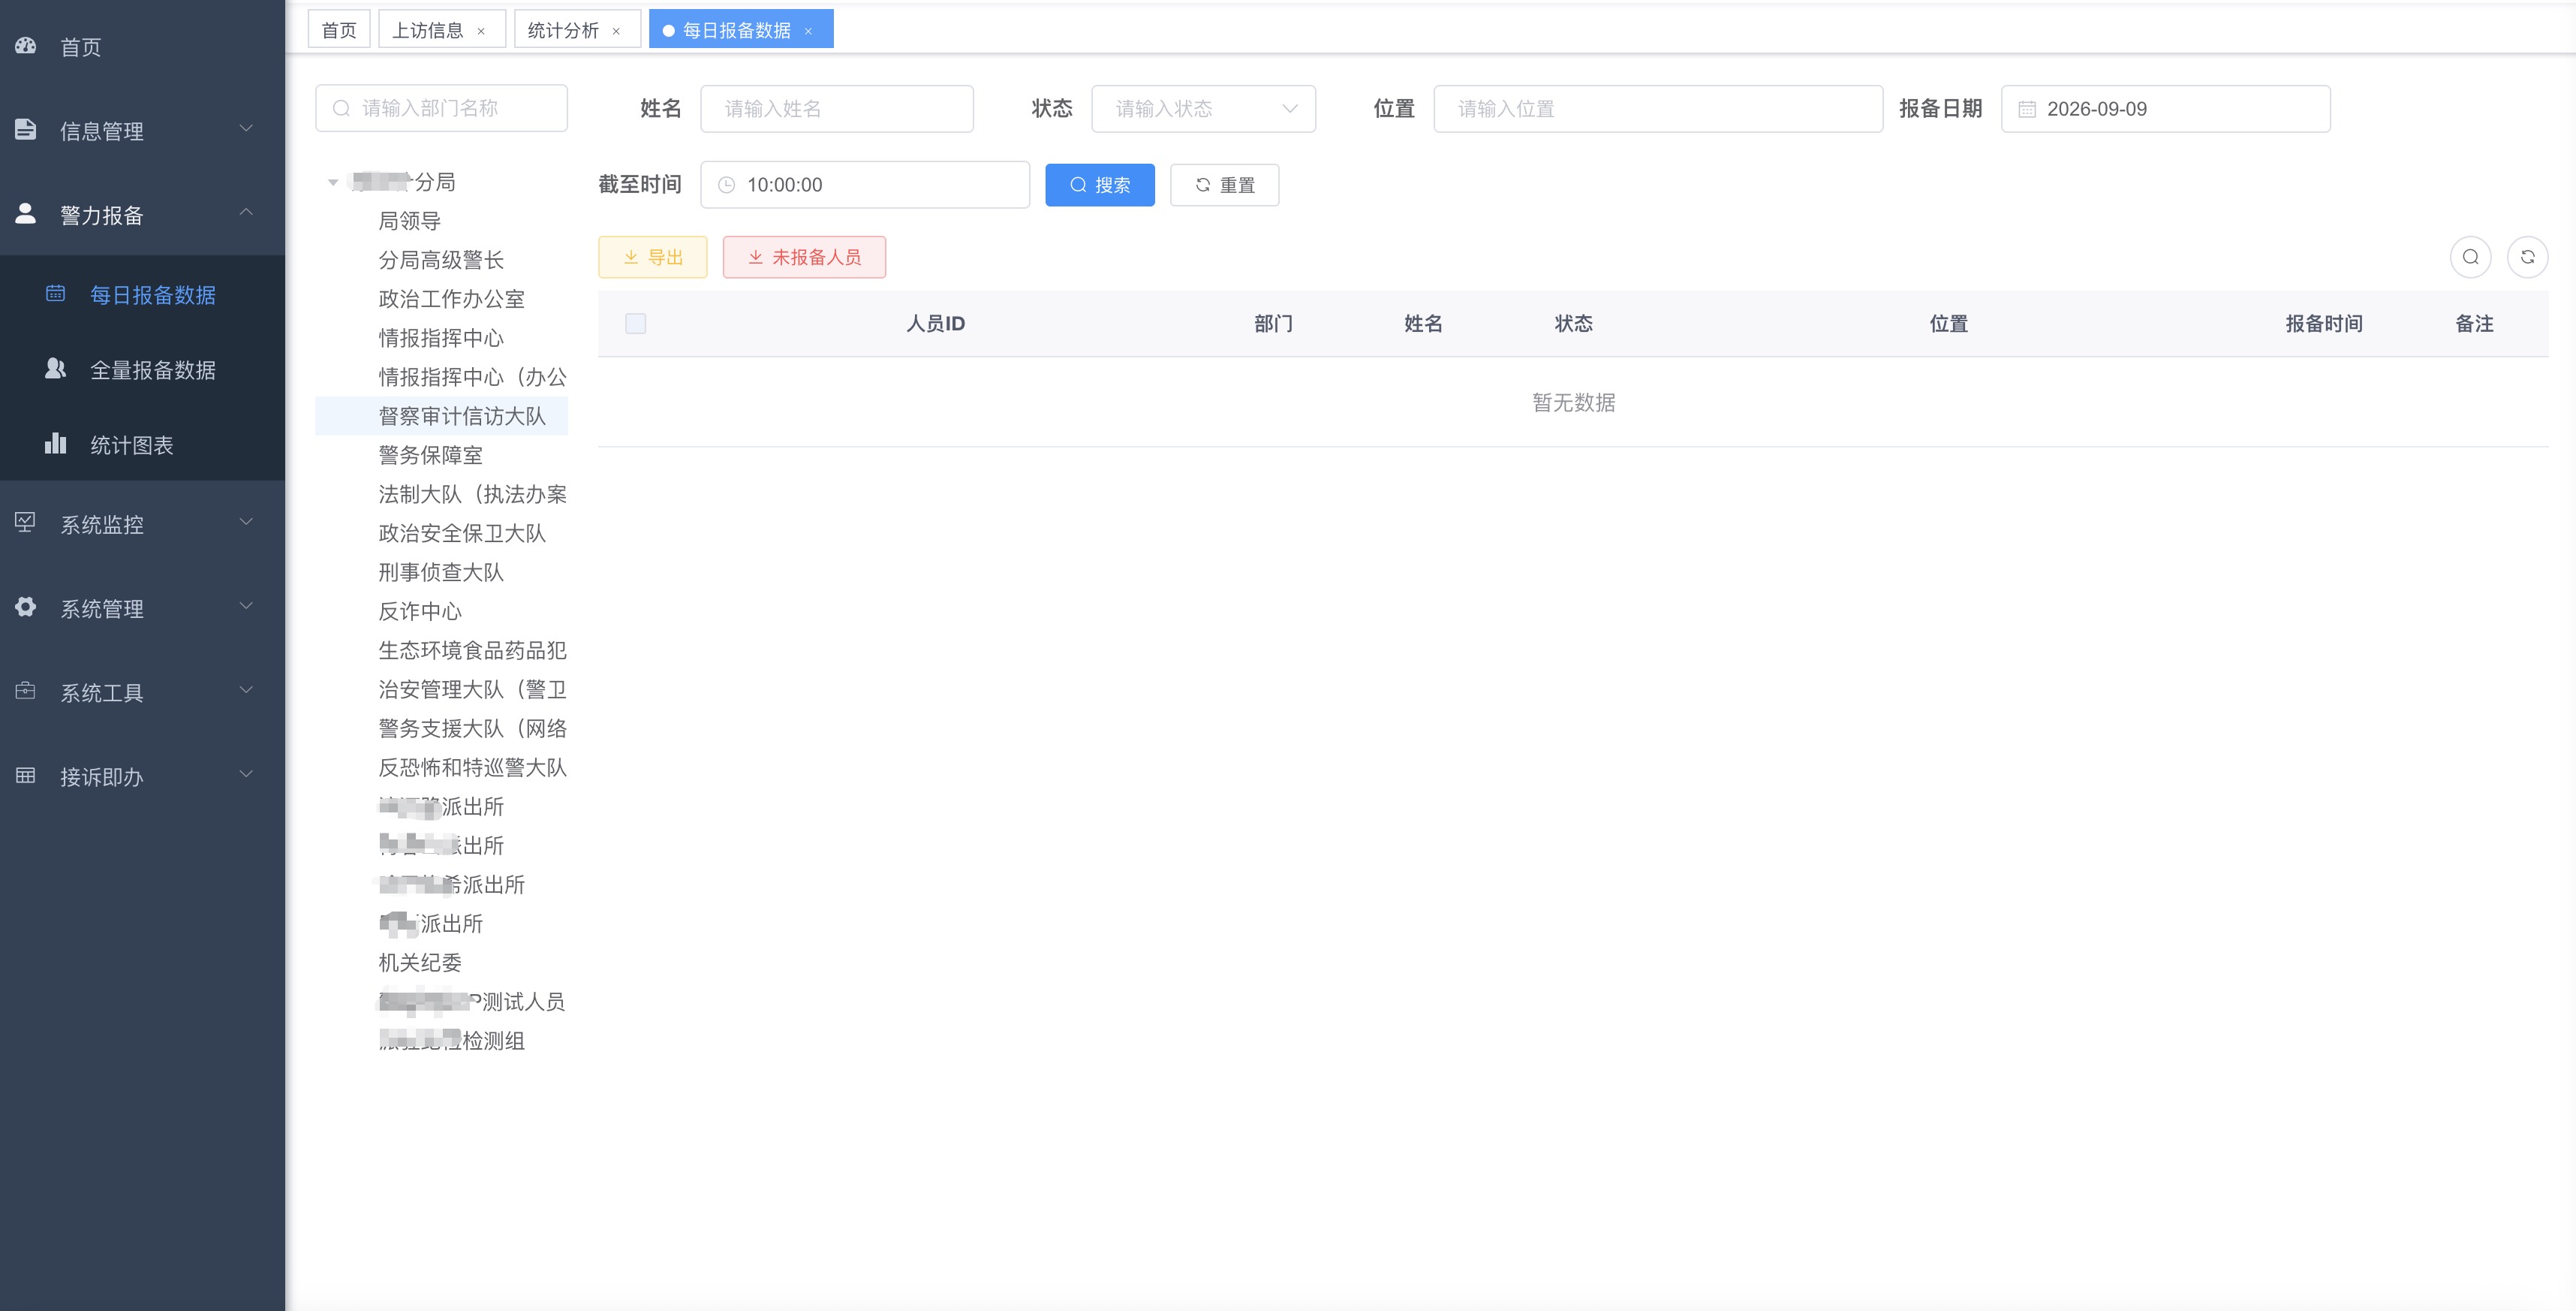
Task: Click the calendar icon beside 每日报备数据
Action: coord(56,294)
